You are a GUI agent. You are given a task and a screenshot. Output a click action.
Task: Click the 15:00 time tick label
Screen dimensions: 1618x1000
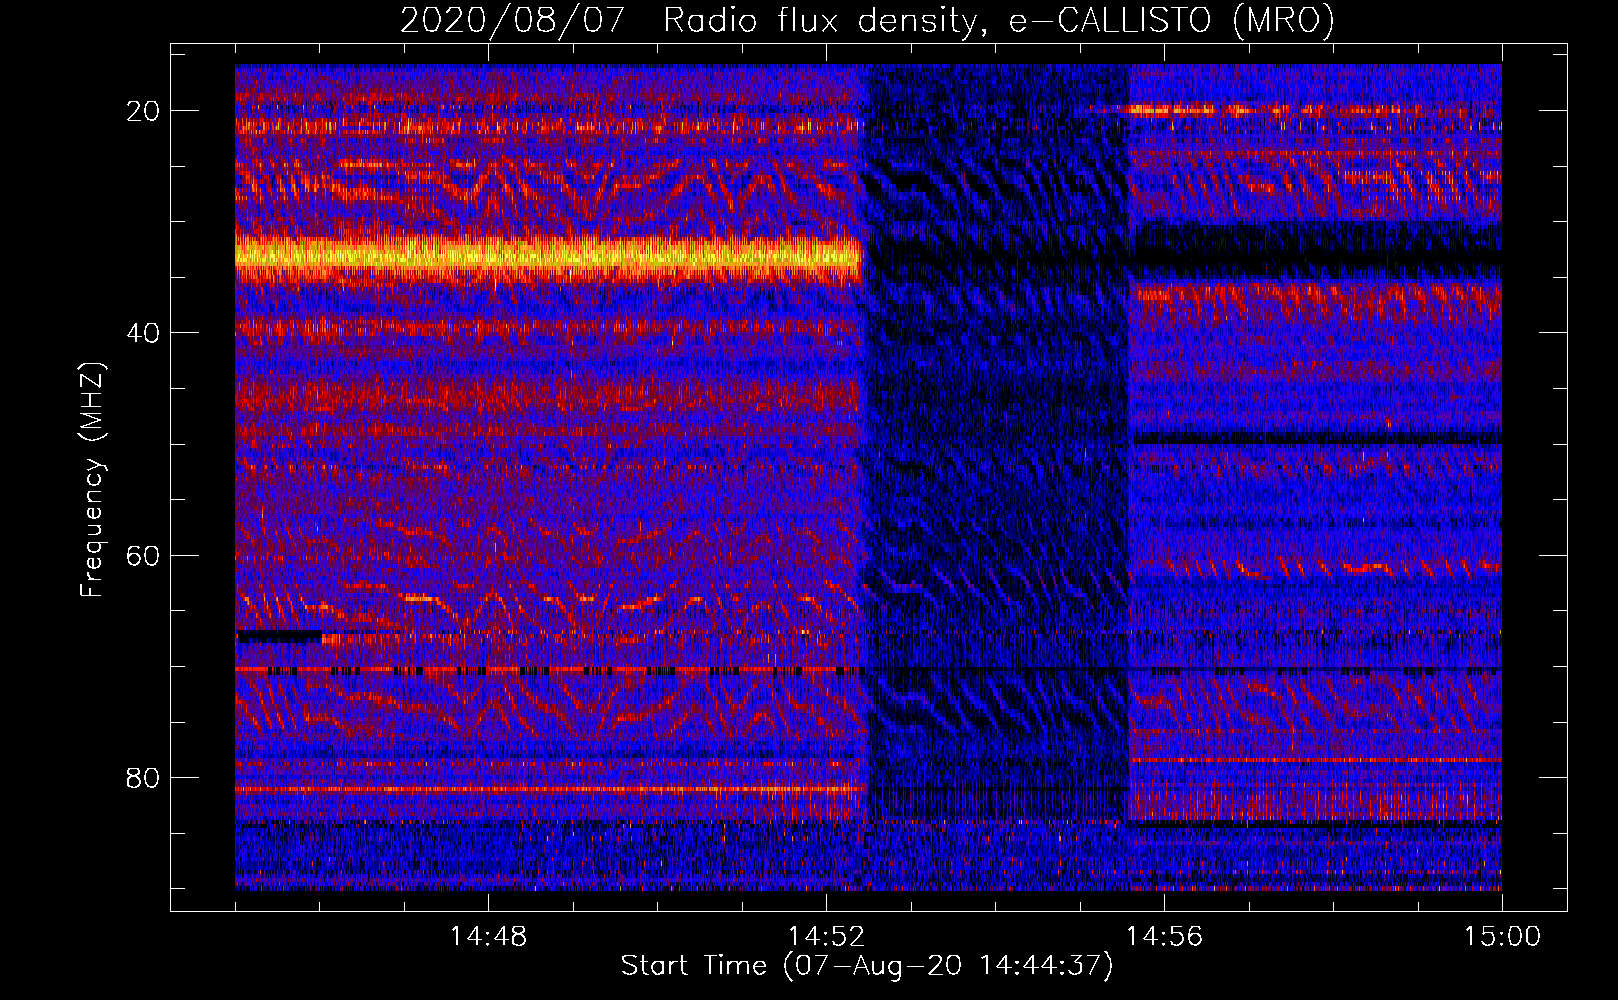click(1502, 937)
